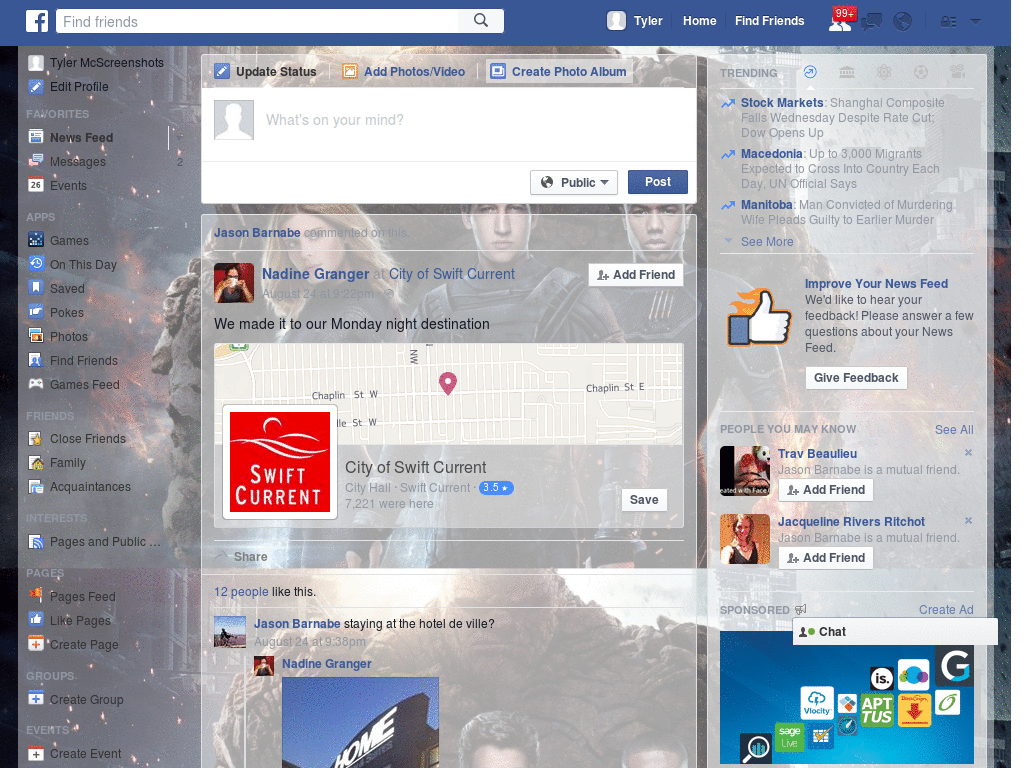Click the search magnifier button
This screenshot has width=1024, height=768.
(x=481, y=21)
